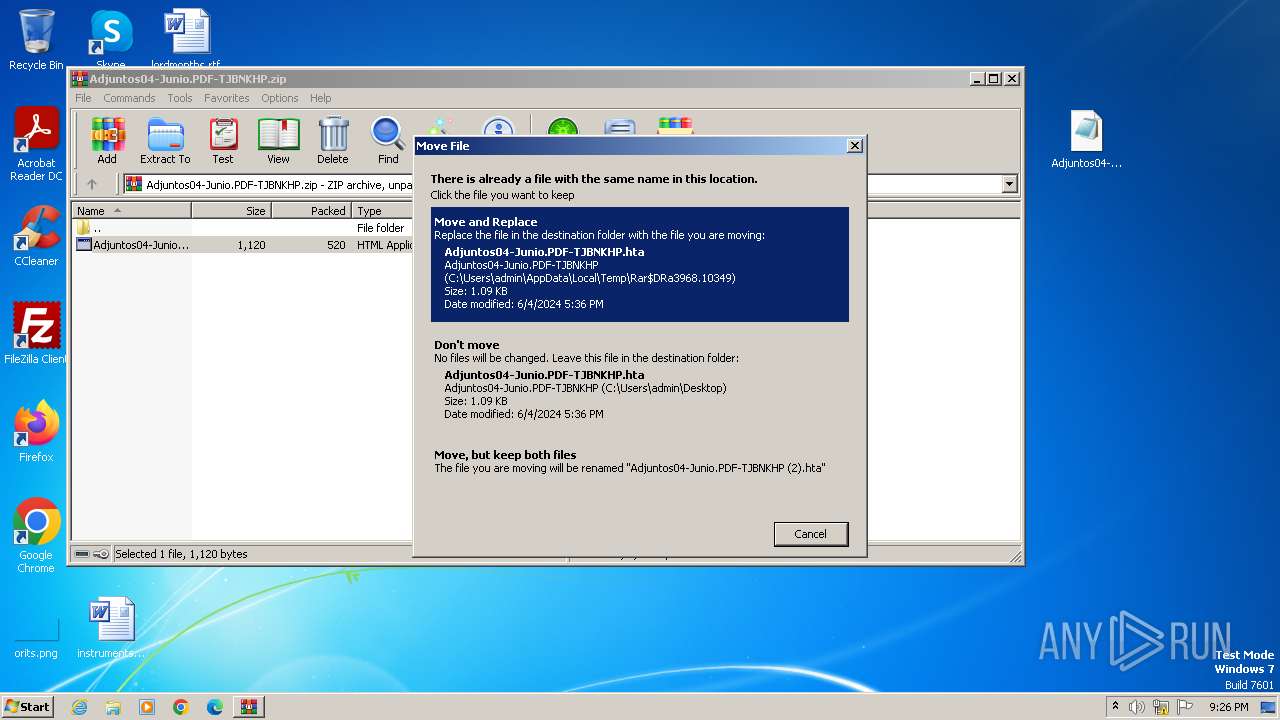Click the up one level arrow
This screenshot has height=720, width=1280.
coord(92,184)
